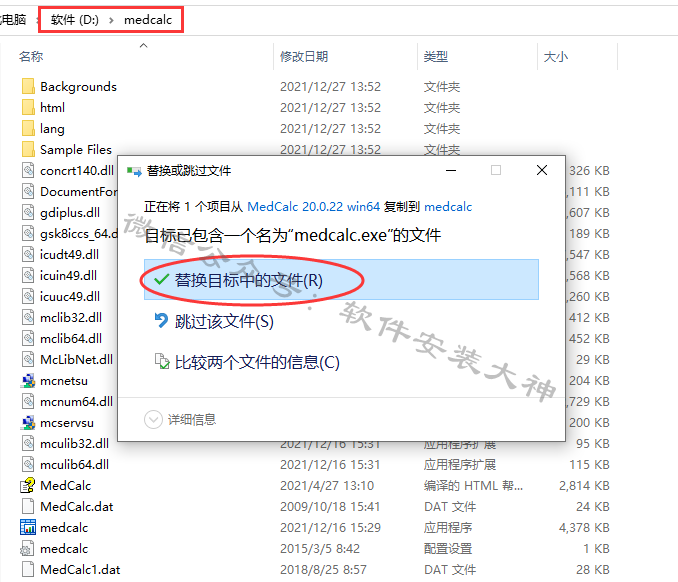Click the 4,378 KB size cell

(x=584, y=528)
